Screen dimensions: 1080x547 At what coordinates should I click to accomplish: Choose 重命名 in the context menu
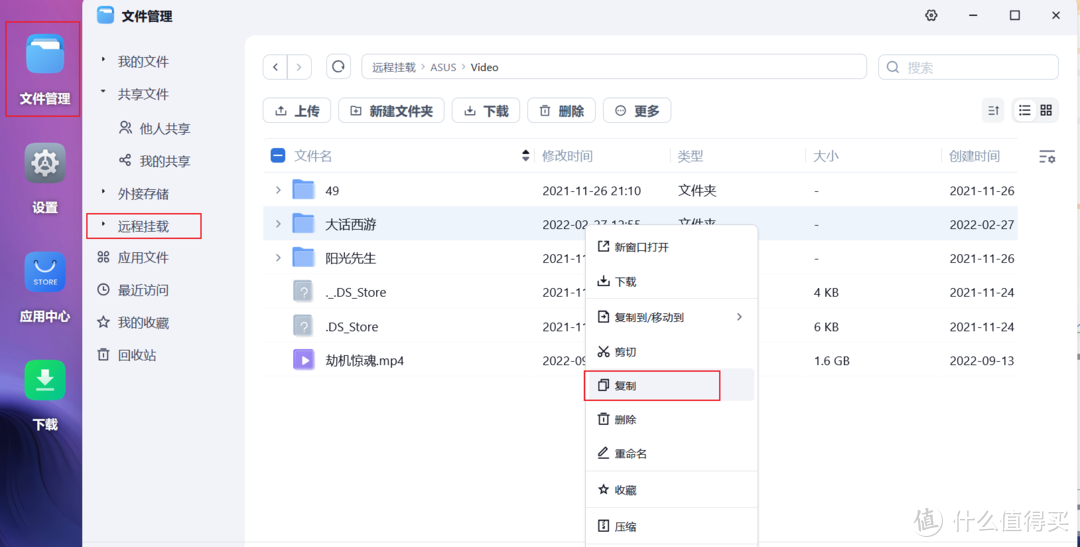[671, 453]
